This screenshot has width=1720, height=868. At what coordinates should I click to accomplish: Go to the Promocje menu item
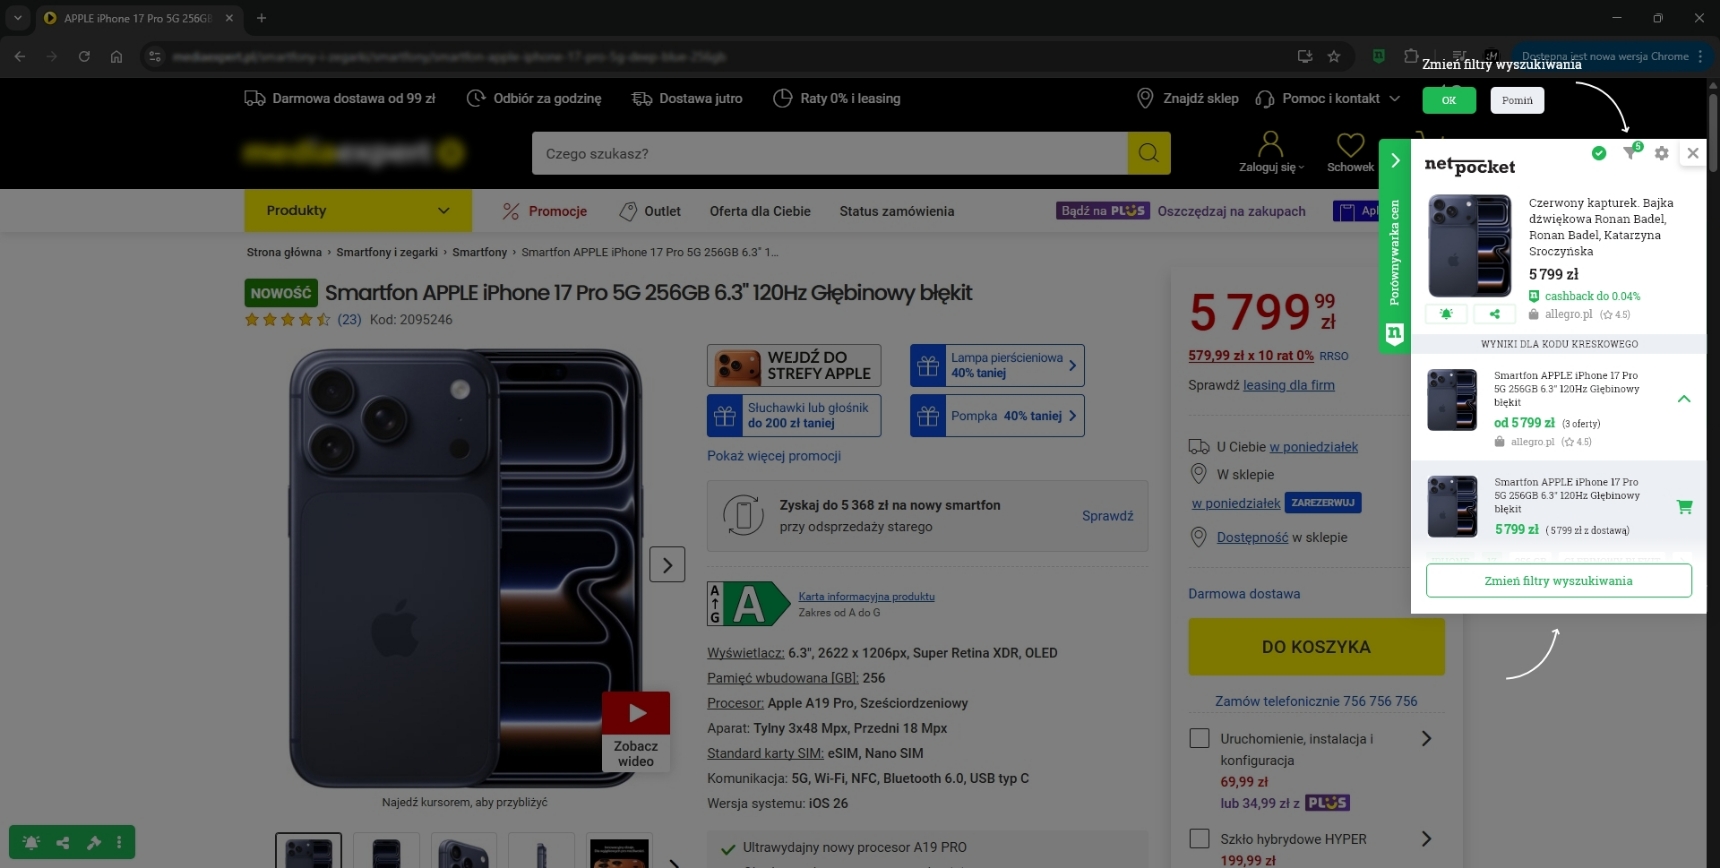(x=545, y=211)
